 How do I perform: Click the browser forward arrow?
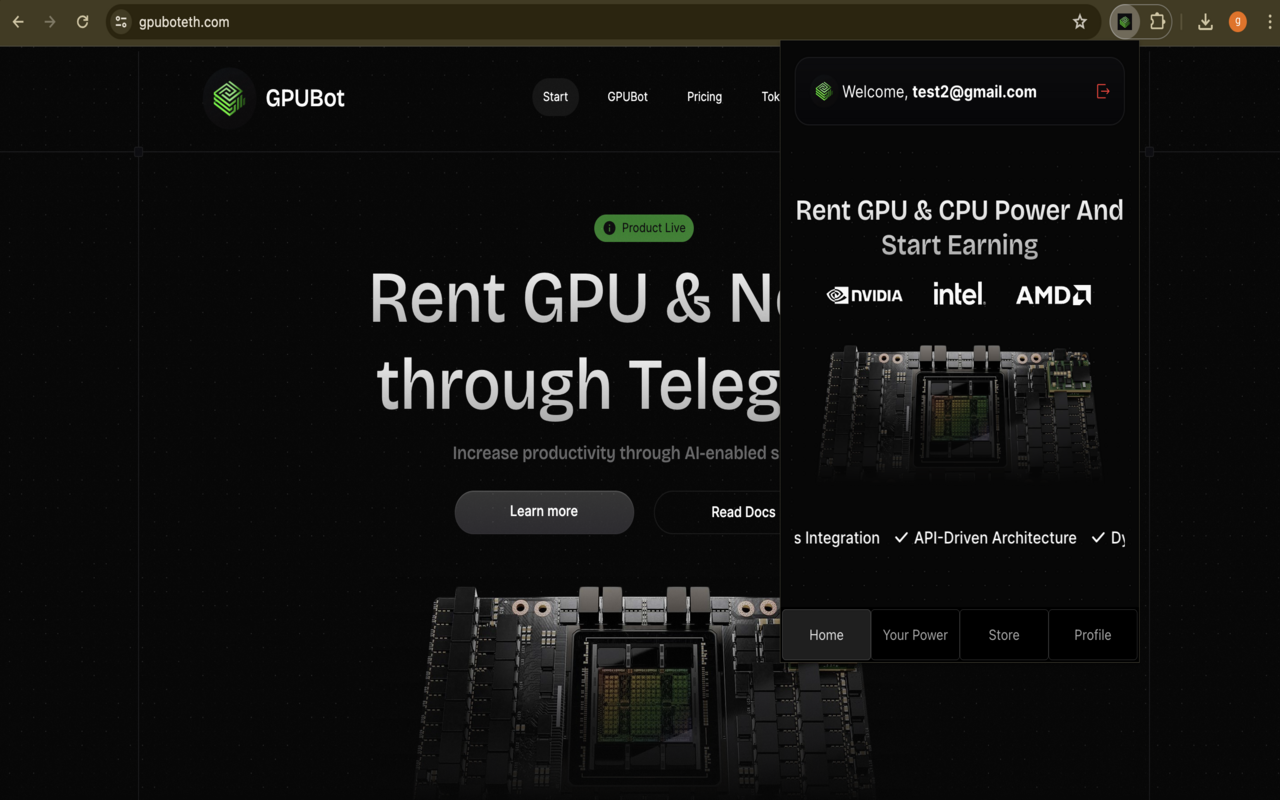50,21
